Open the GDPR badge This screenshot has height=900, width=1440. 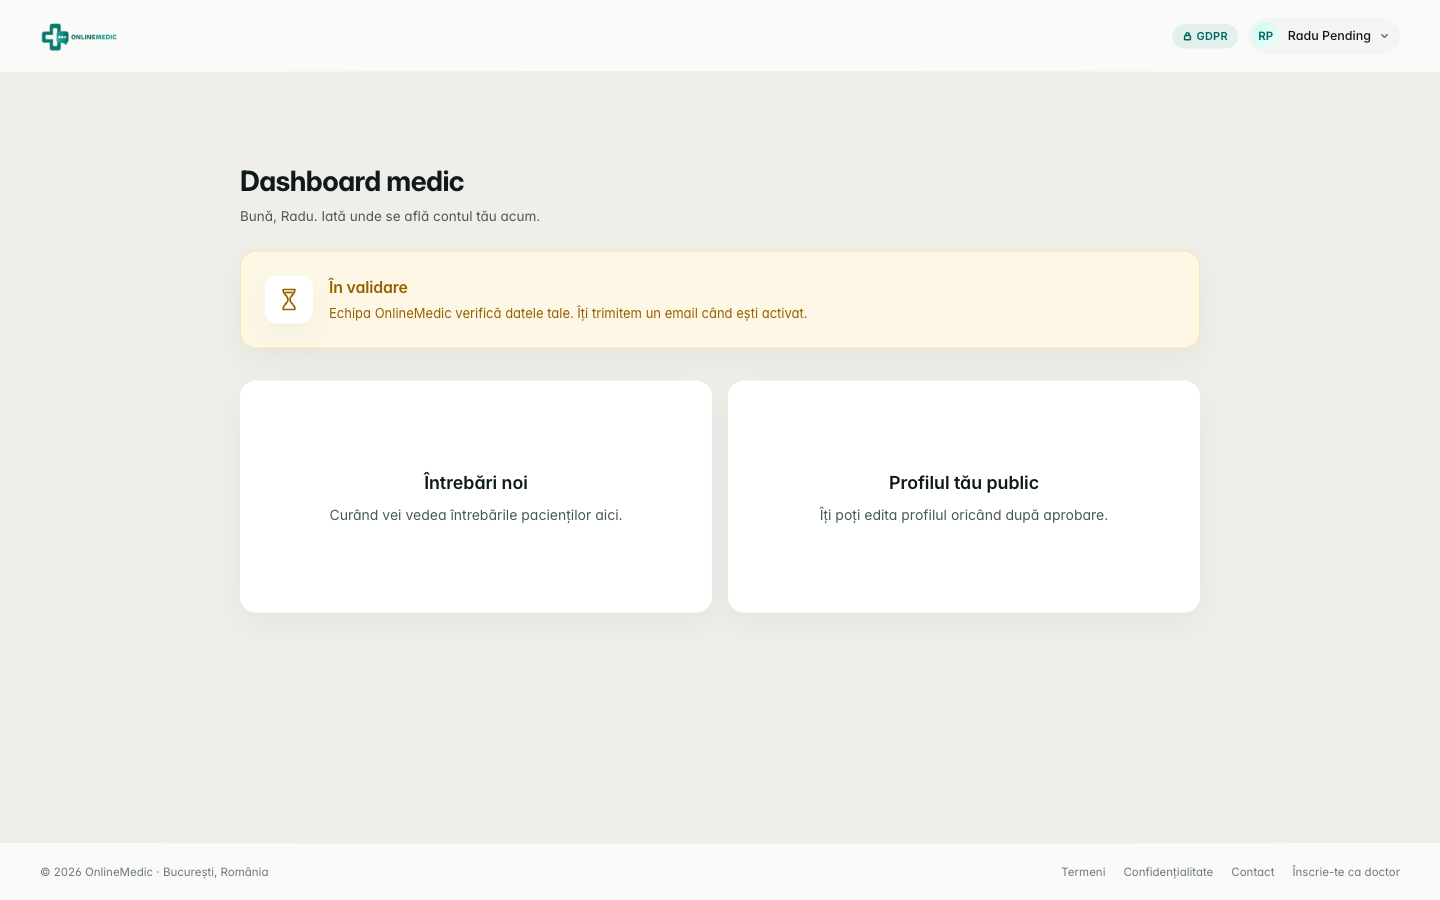point(1205,36)
